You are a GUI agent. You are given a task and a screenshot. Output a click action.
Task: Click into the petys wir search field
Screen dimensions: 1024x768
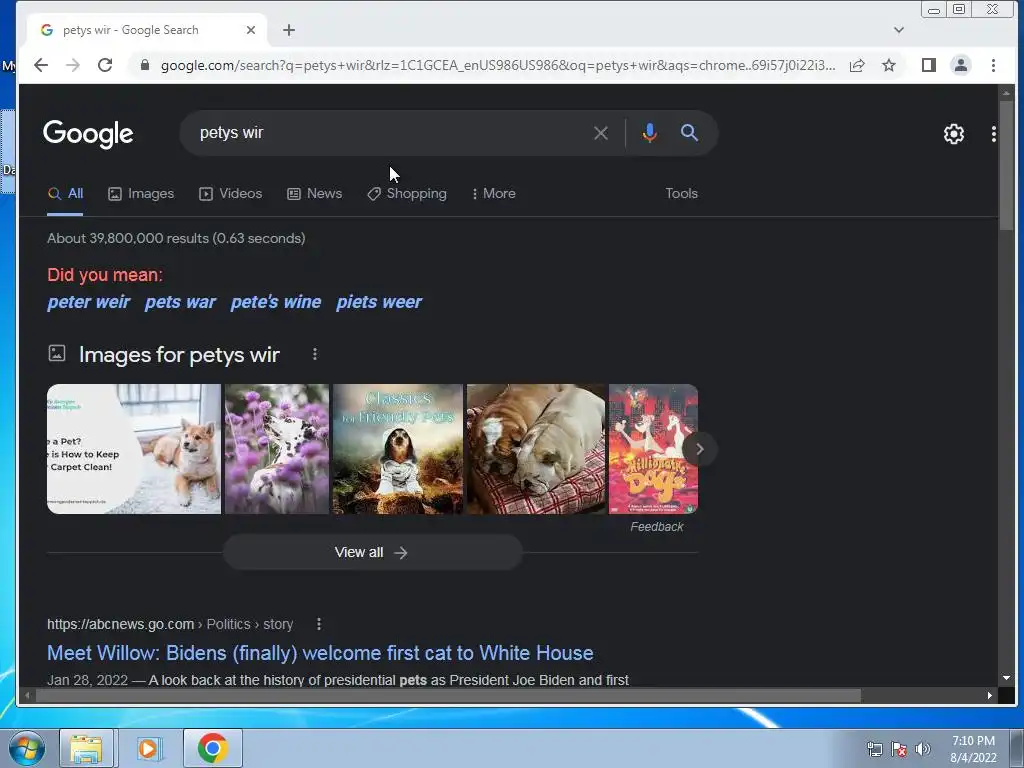[x=392, y=133]
